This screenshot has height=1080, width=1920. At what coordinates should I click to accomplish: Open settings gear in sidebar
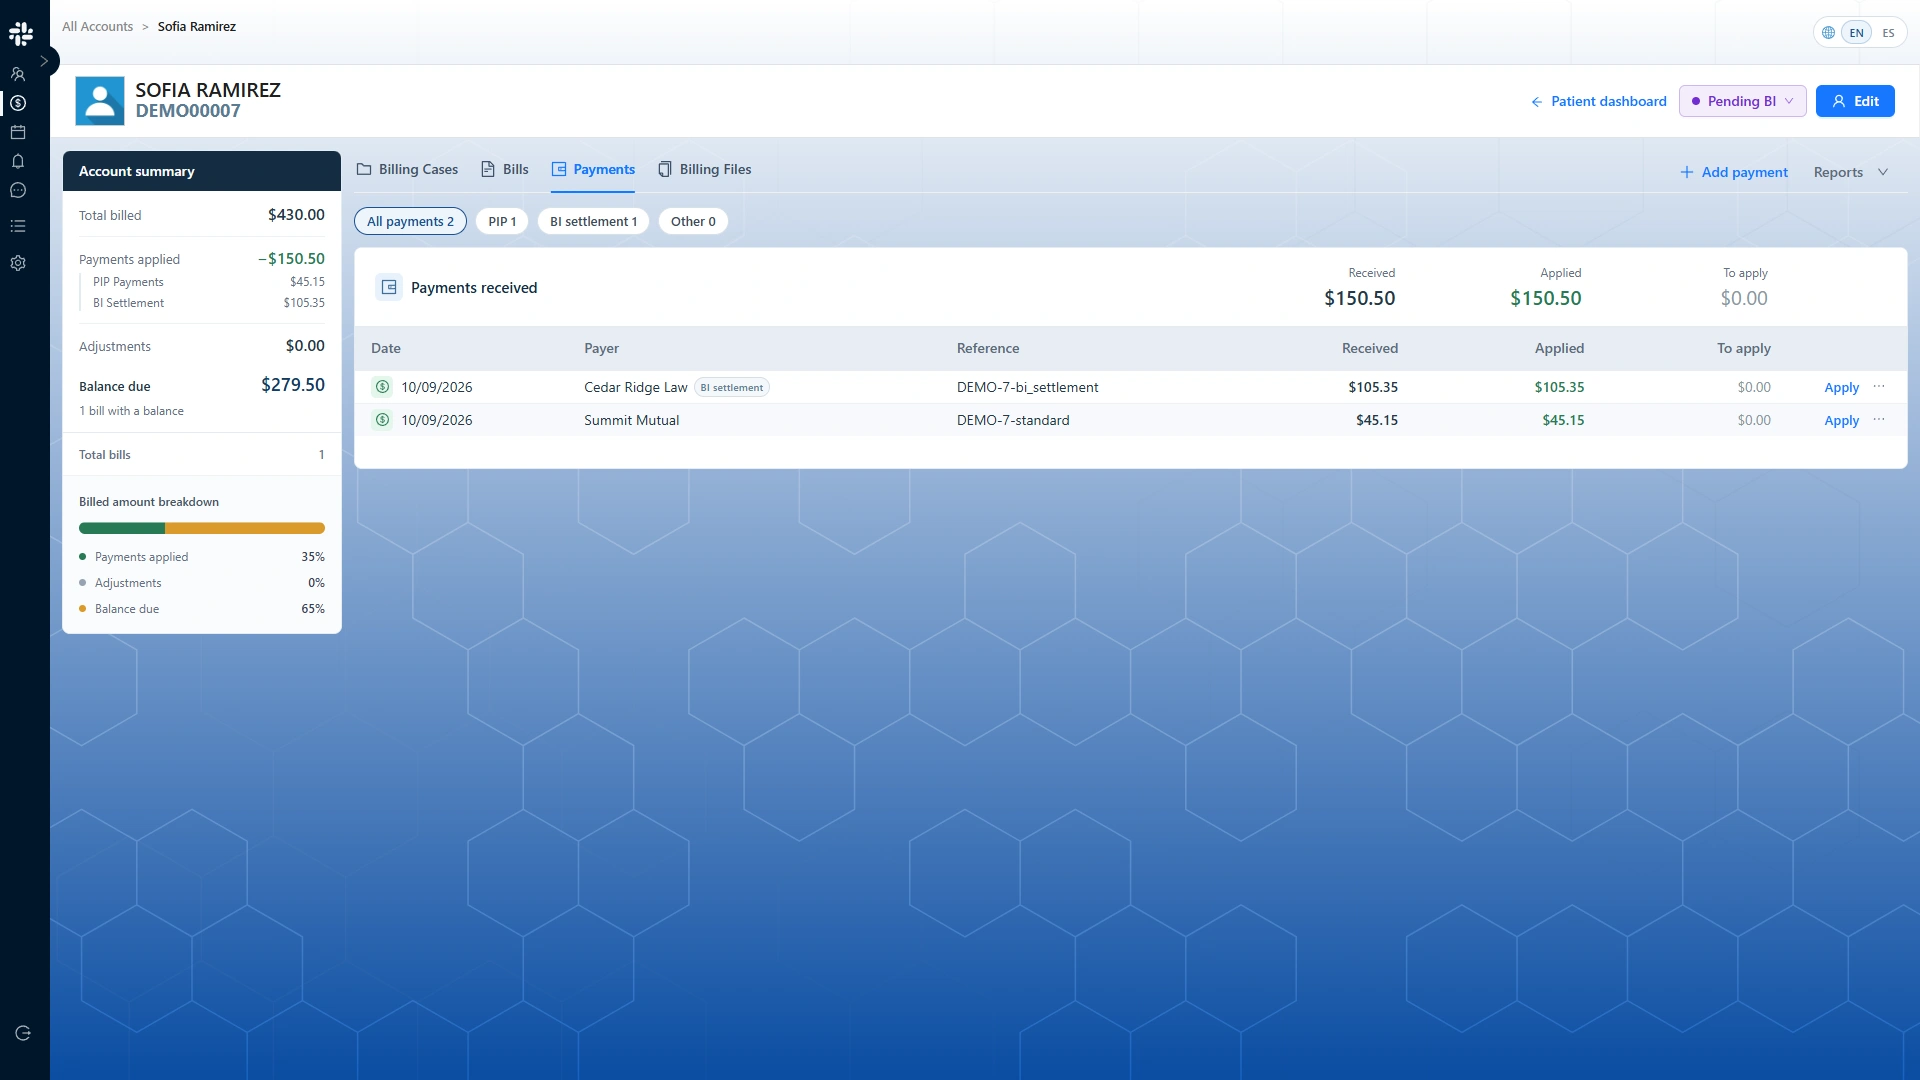click(x=18, y=263)
